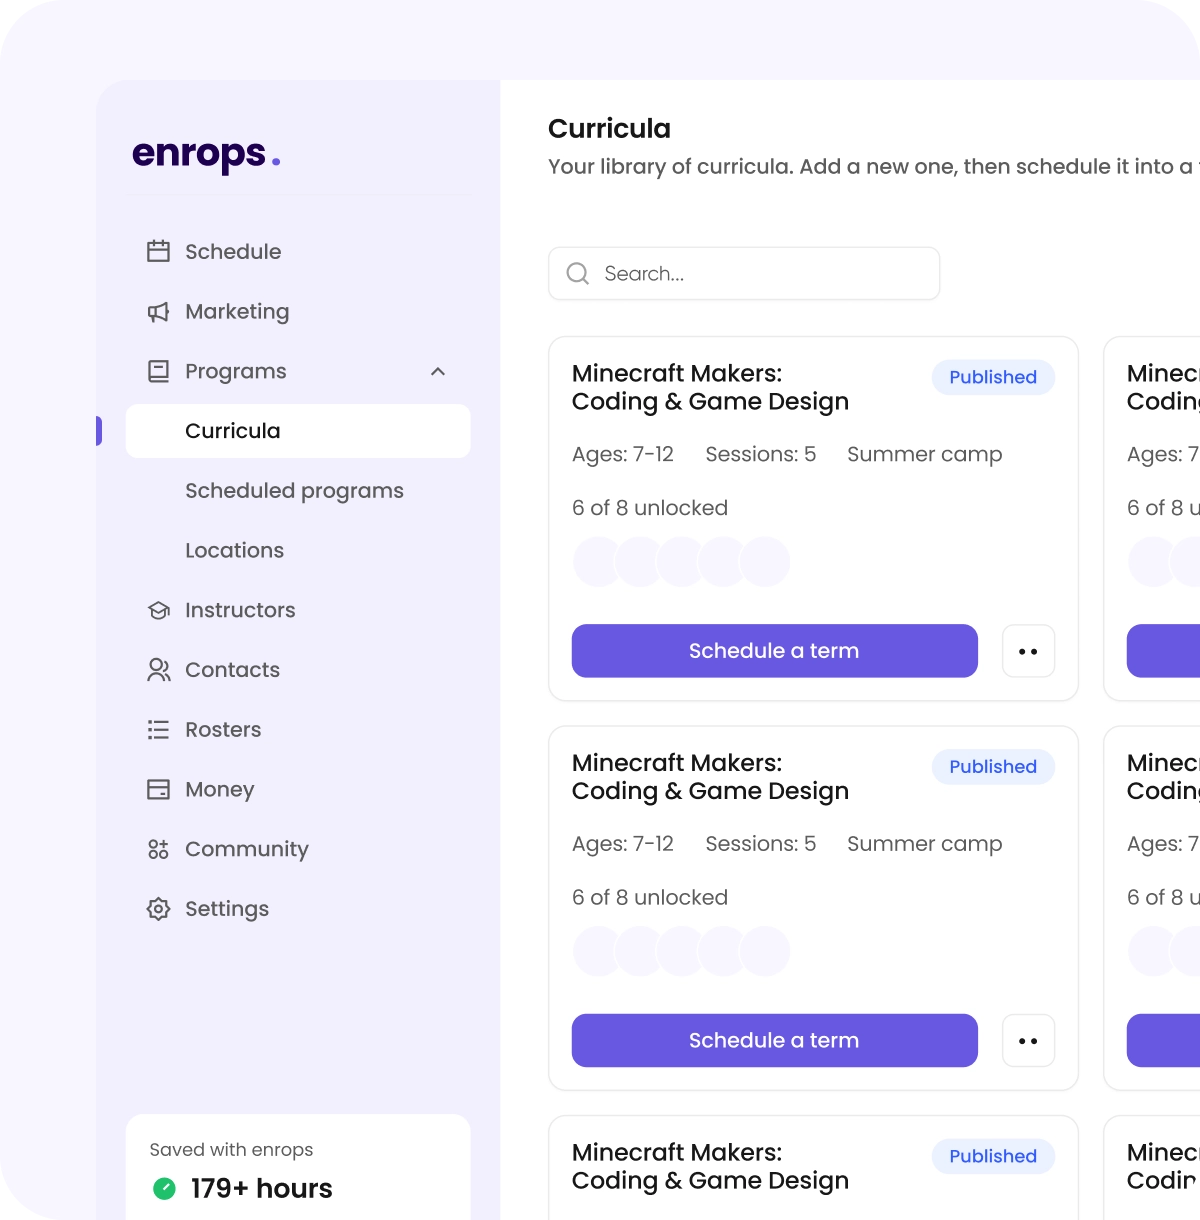1200x1220 pixels.
Task: Click 'Summer camp' on first card
Action: [x=925, y=455]
